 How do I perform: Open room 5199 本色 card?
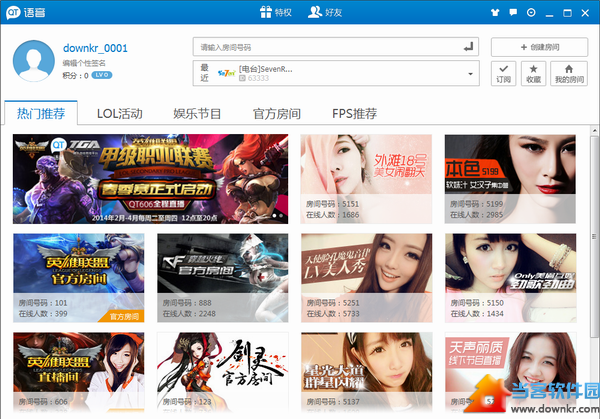[510, 179]
